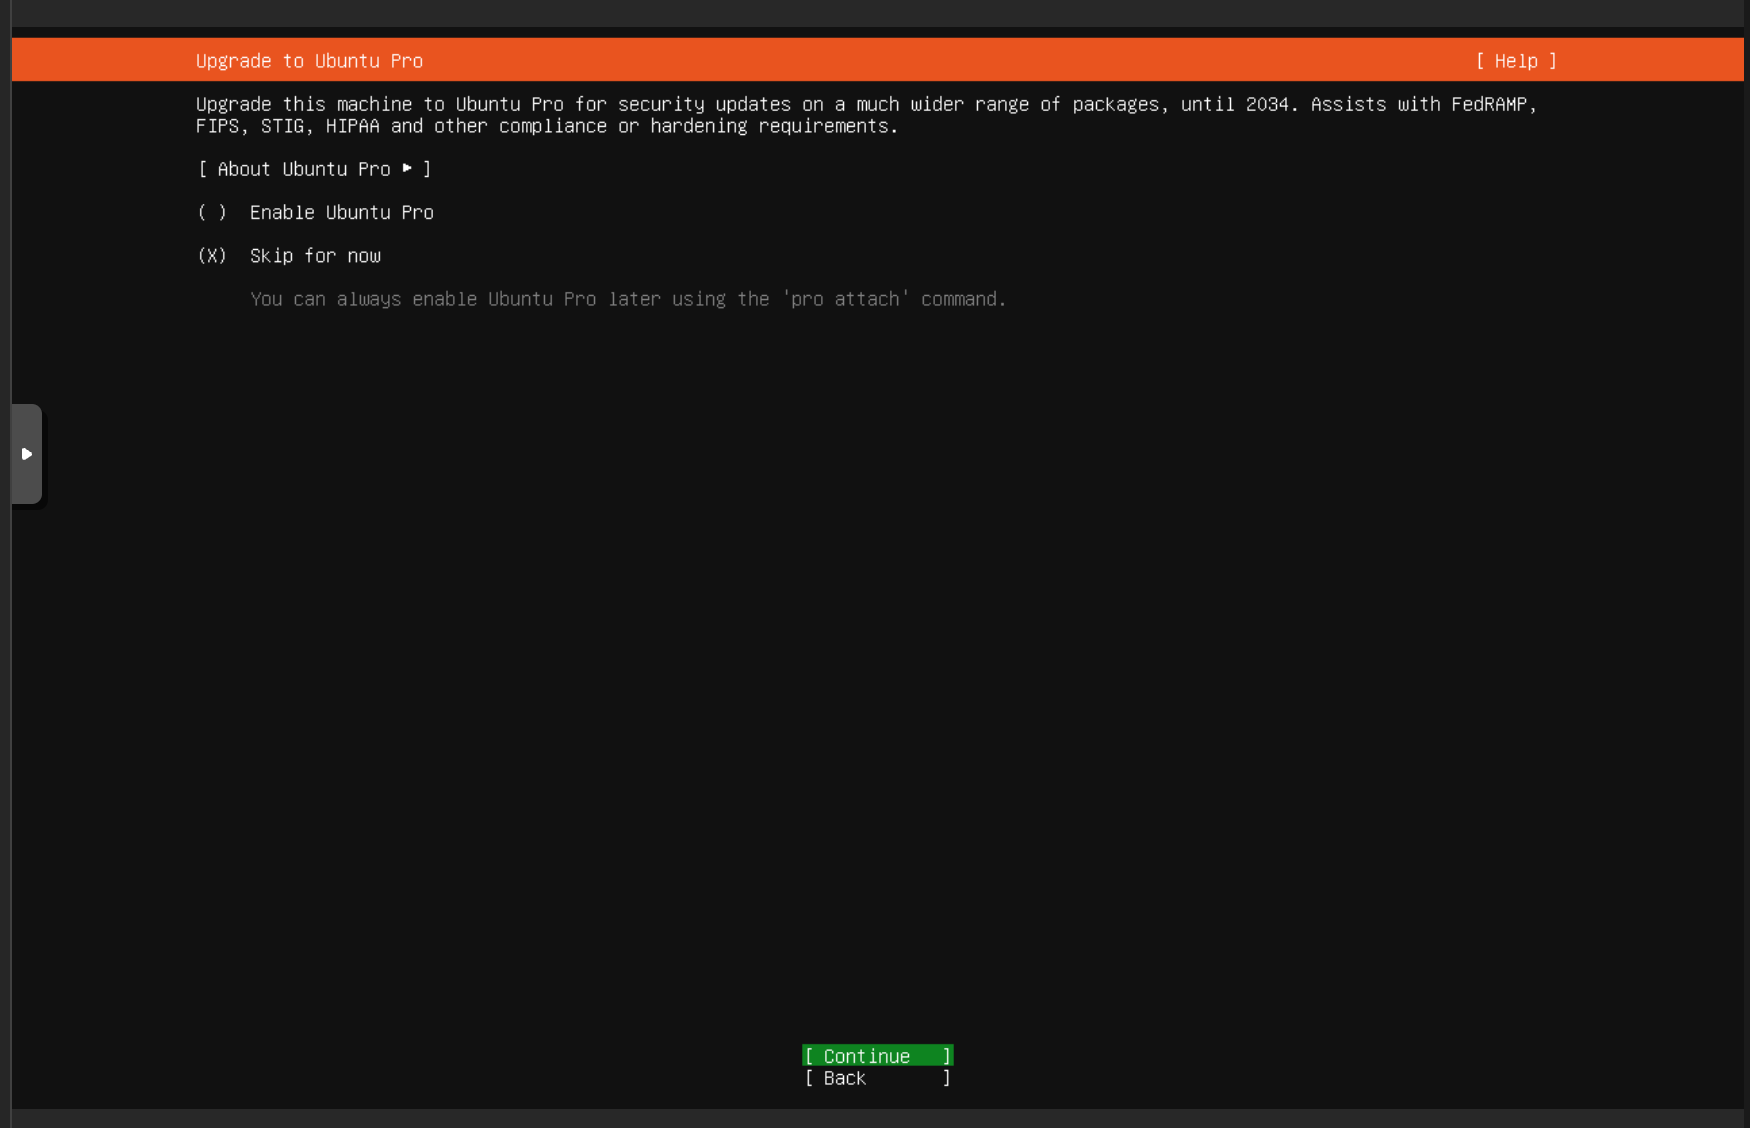Expand About Ubuntu Pro details
This screenshot has width=1750, height=1128.
point(315,169)
